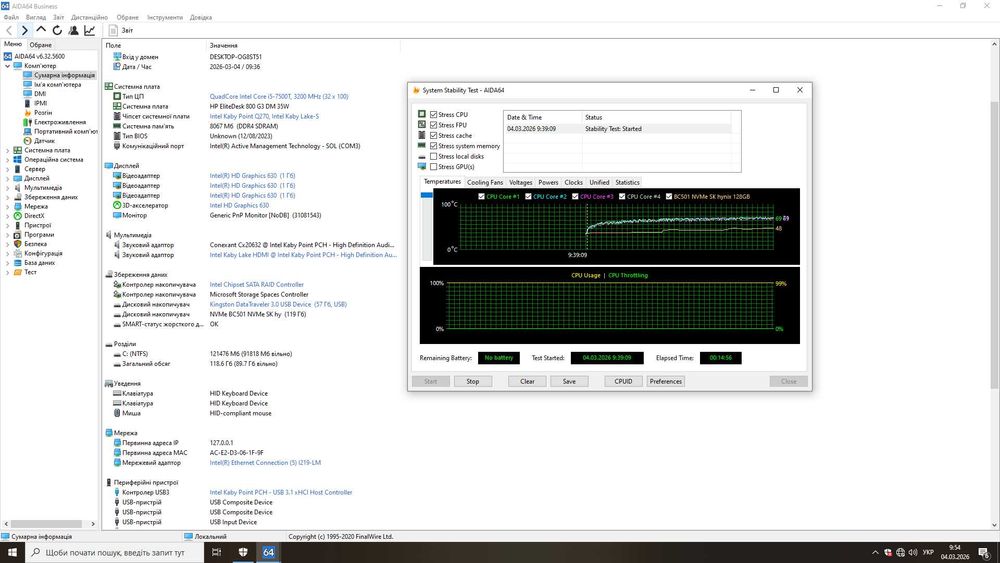Open Електроживлення power item
Image resolution: width=1000 pixels, height=563 pixels.
(59, 122)
